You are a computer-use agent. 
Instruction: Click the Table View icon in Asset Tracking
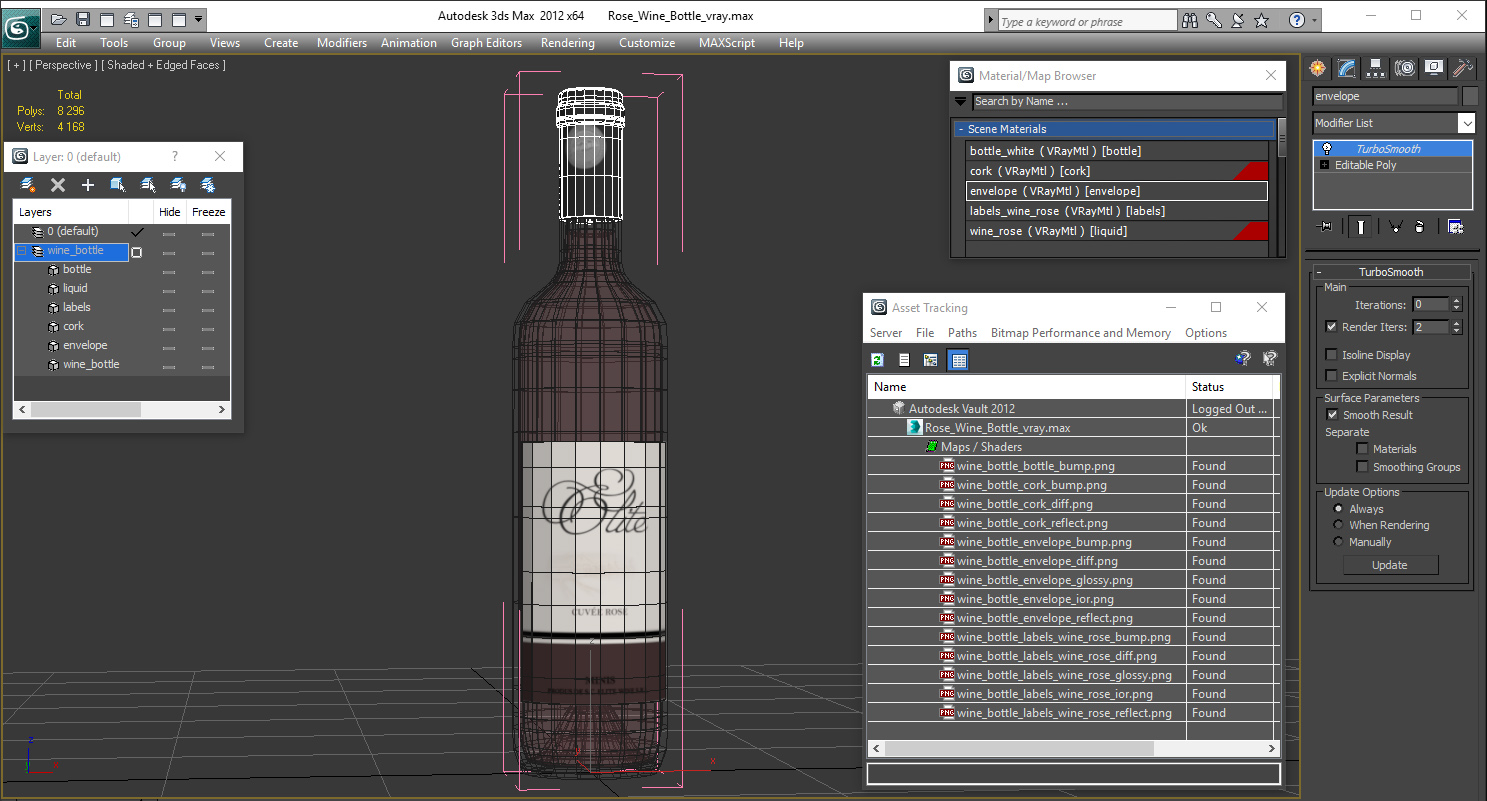958,360
